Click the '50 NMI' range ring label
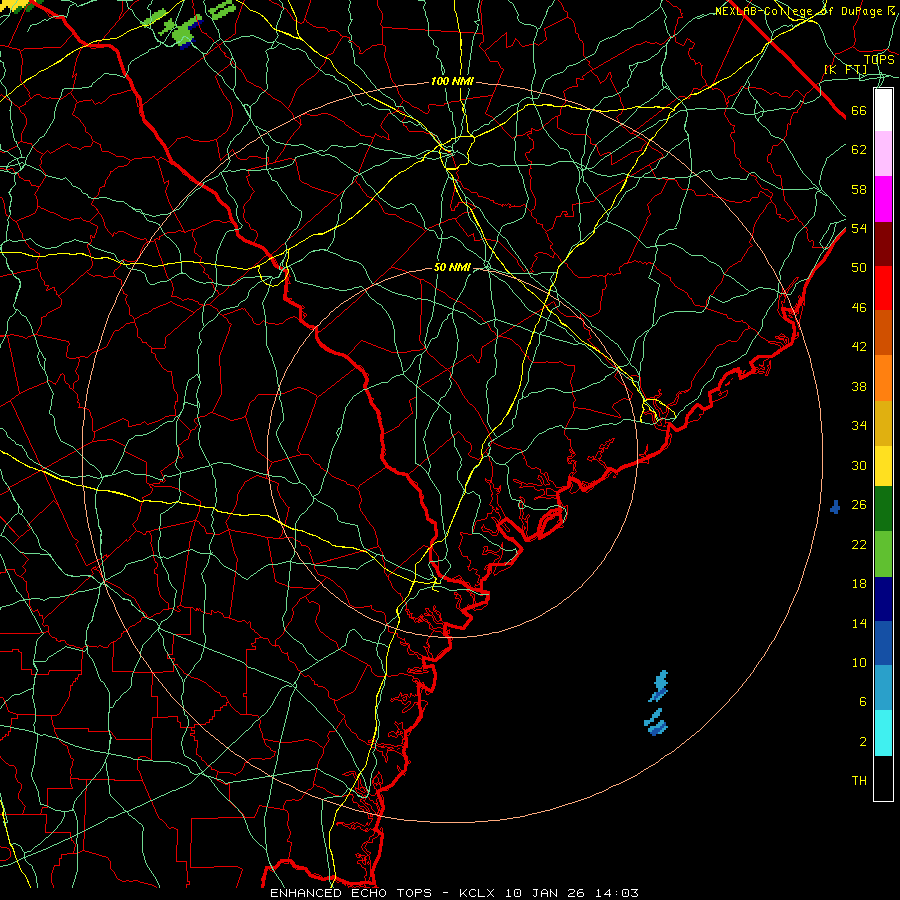Viewport: 900px width, 900px height. [x=452, y=267]
